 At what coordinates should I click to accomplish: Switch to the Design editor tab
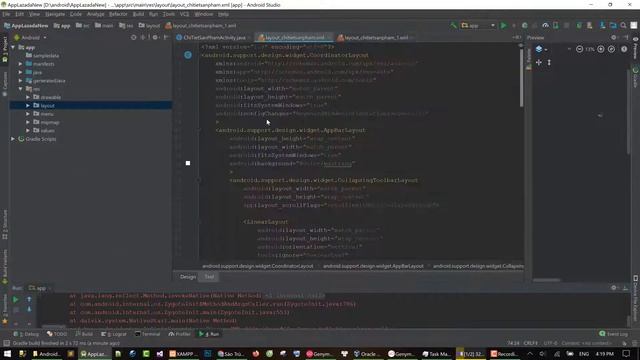click(x=188, y=277)
